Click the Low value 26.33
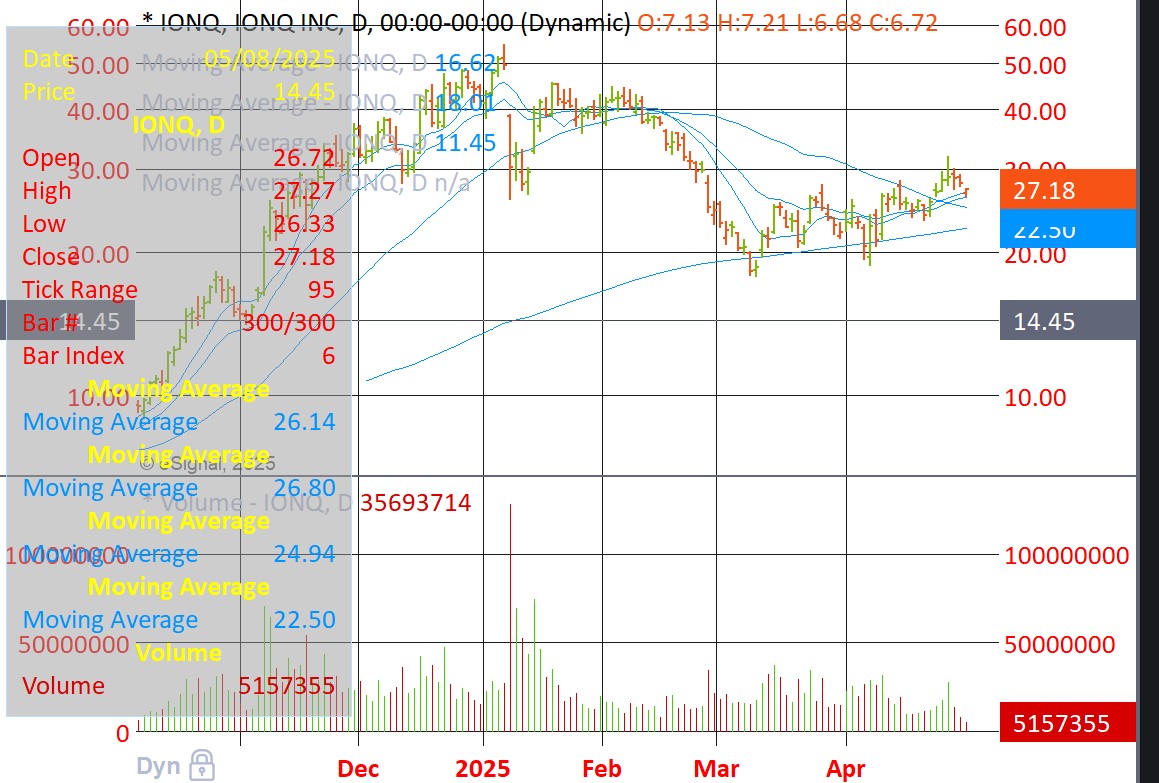Viewport: 1159px width, 783px height. coord(305,223)
